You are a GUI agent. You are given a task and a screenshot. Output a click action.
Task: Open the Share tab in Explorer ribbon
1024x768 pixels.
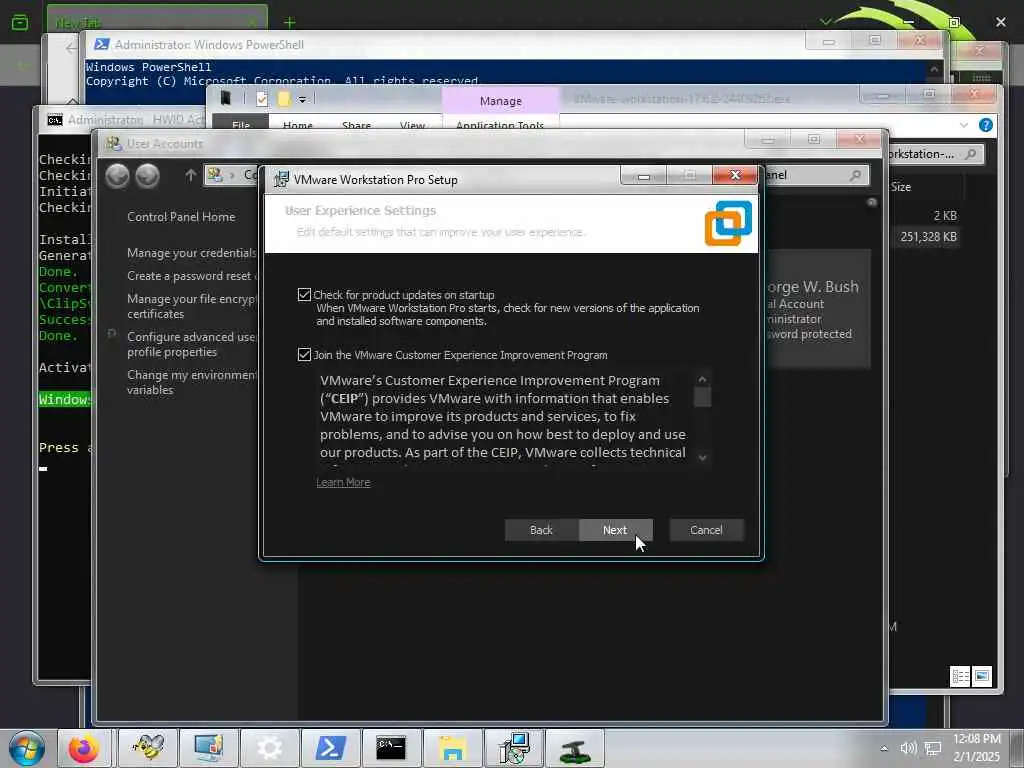pyautogui.click(x=357, y=124)
